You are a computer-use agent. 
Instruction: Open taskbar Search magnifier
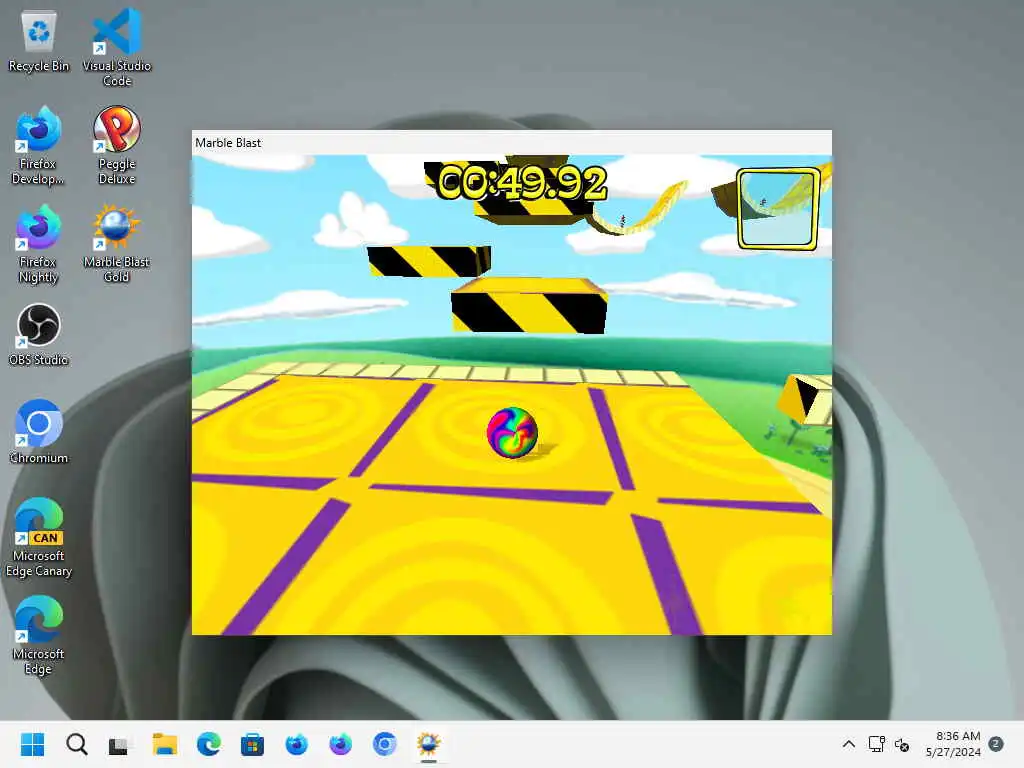tap(76, 744)
